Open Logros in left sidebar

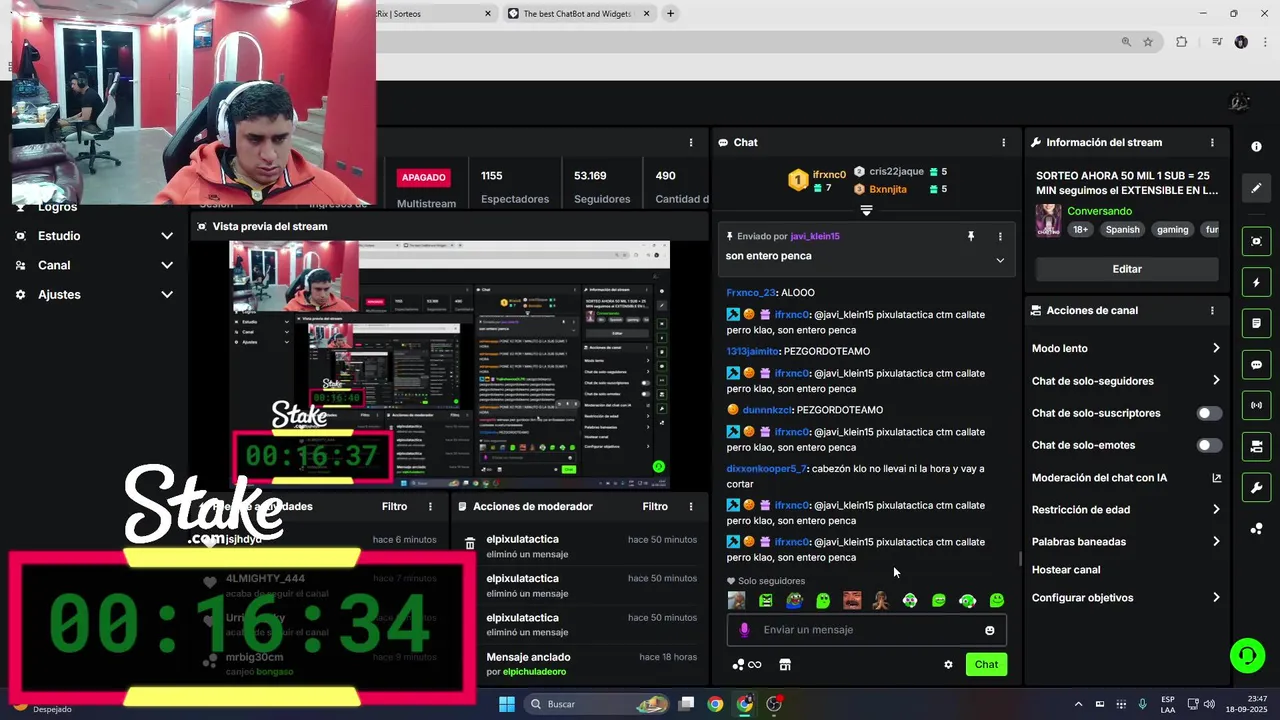tap(57, 207)
